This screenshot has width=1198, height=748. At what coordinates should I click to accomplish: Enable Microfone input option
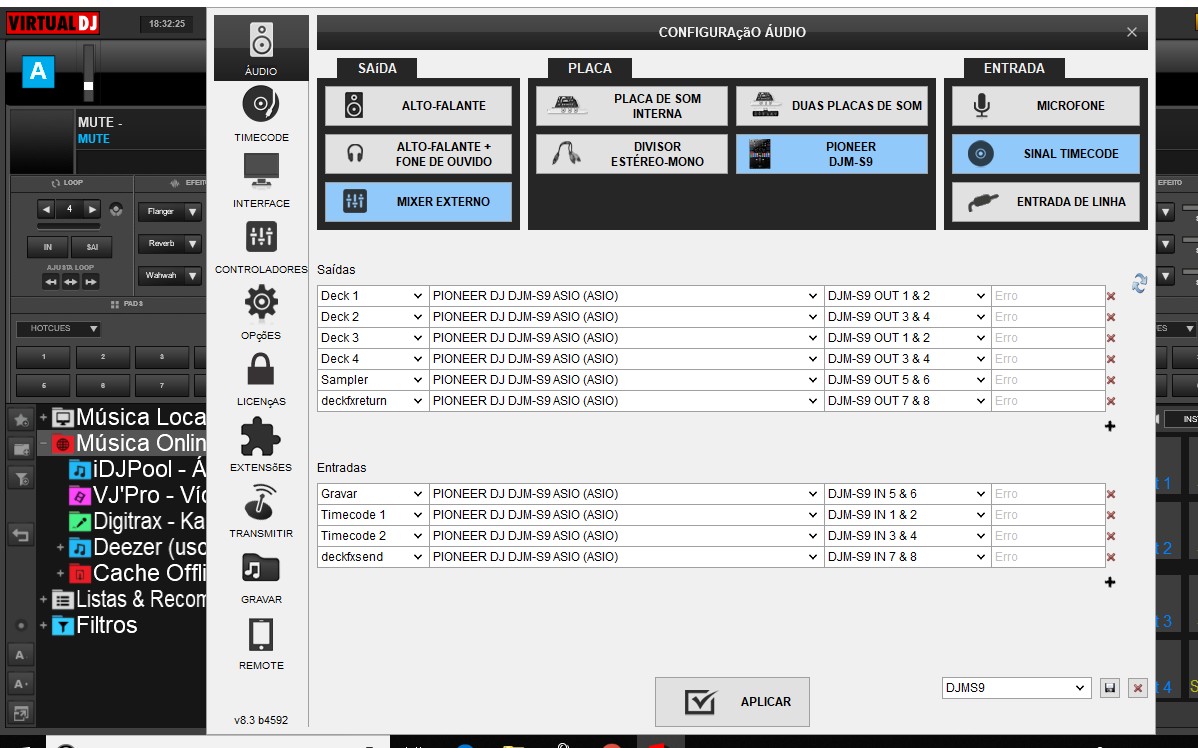pyautogui.click(x=1046, y=105)
